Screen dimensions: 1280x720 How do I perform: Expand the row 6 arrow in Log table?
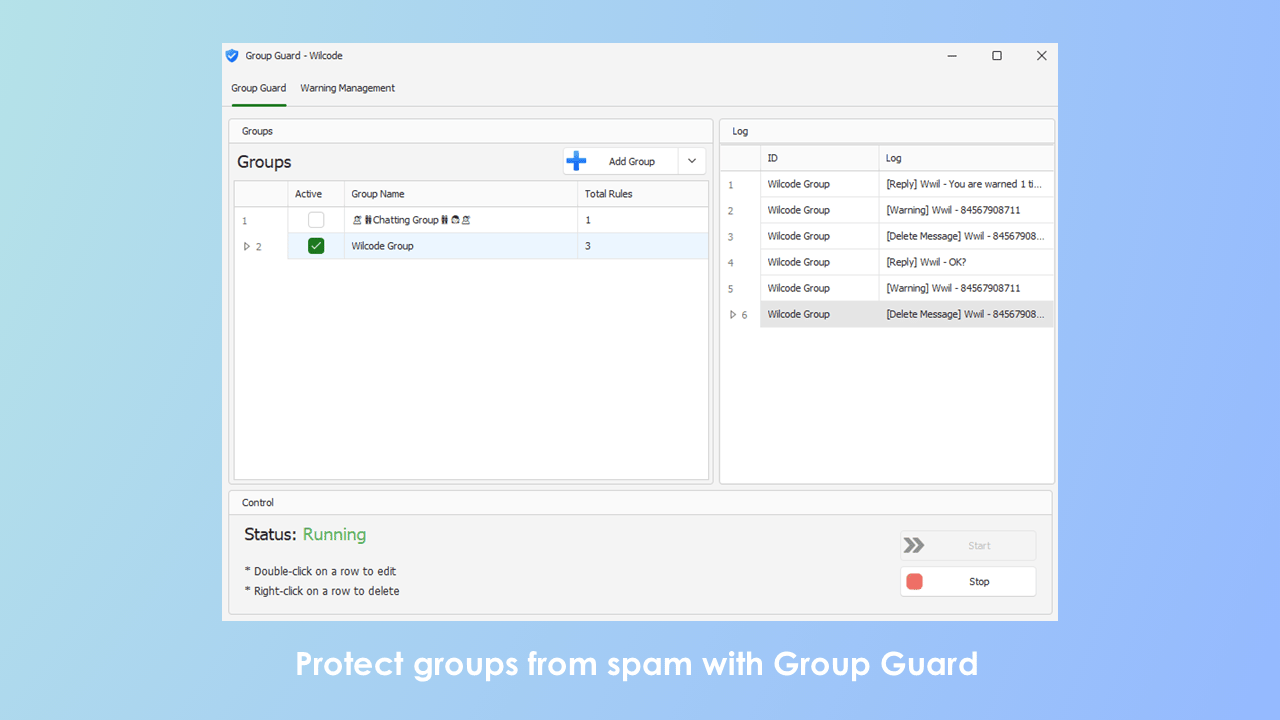click(733, 314)
